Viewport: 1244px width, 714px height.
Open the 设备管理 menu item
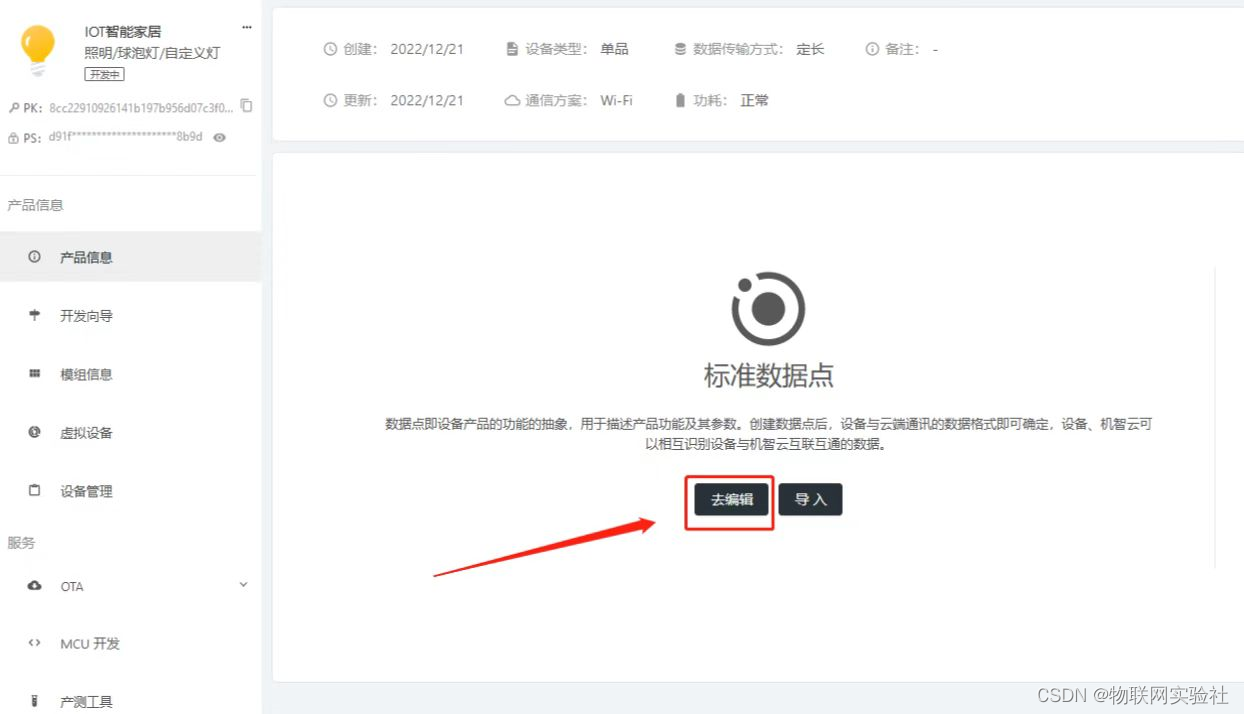point(130,491)
